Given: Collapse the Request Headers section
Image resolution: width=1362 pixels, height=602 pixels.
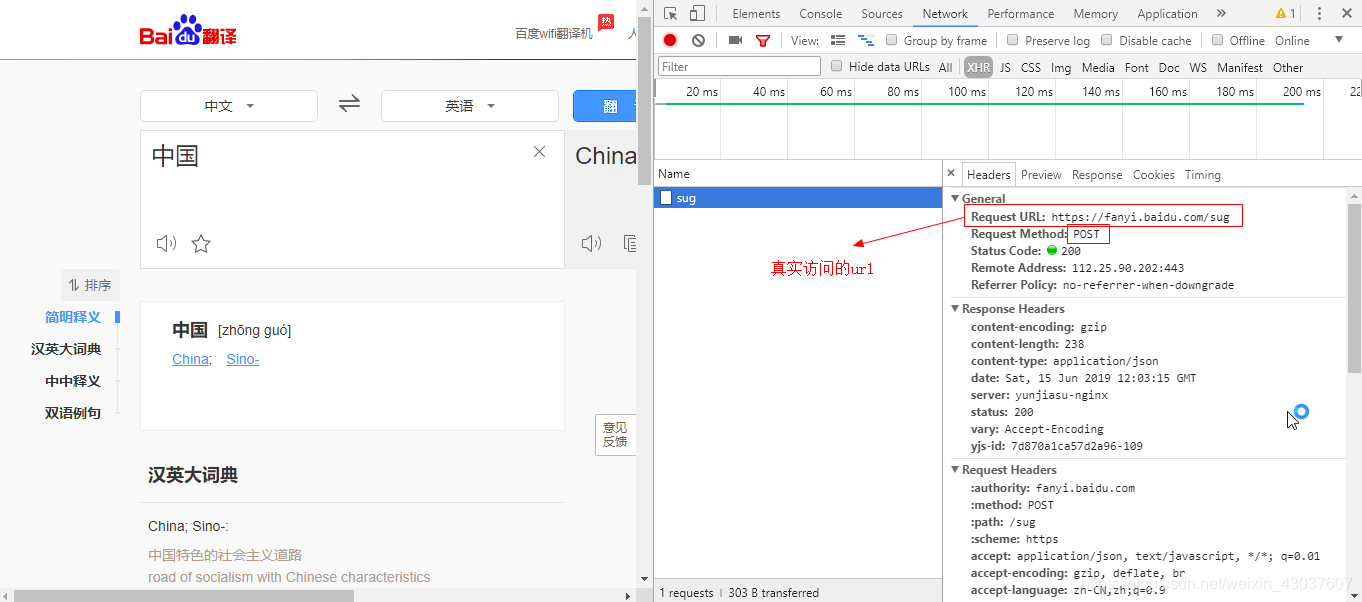Looking at the screenshot, I should [956, 469].
